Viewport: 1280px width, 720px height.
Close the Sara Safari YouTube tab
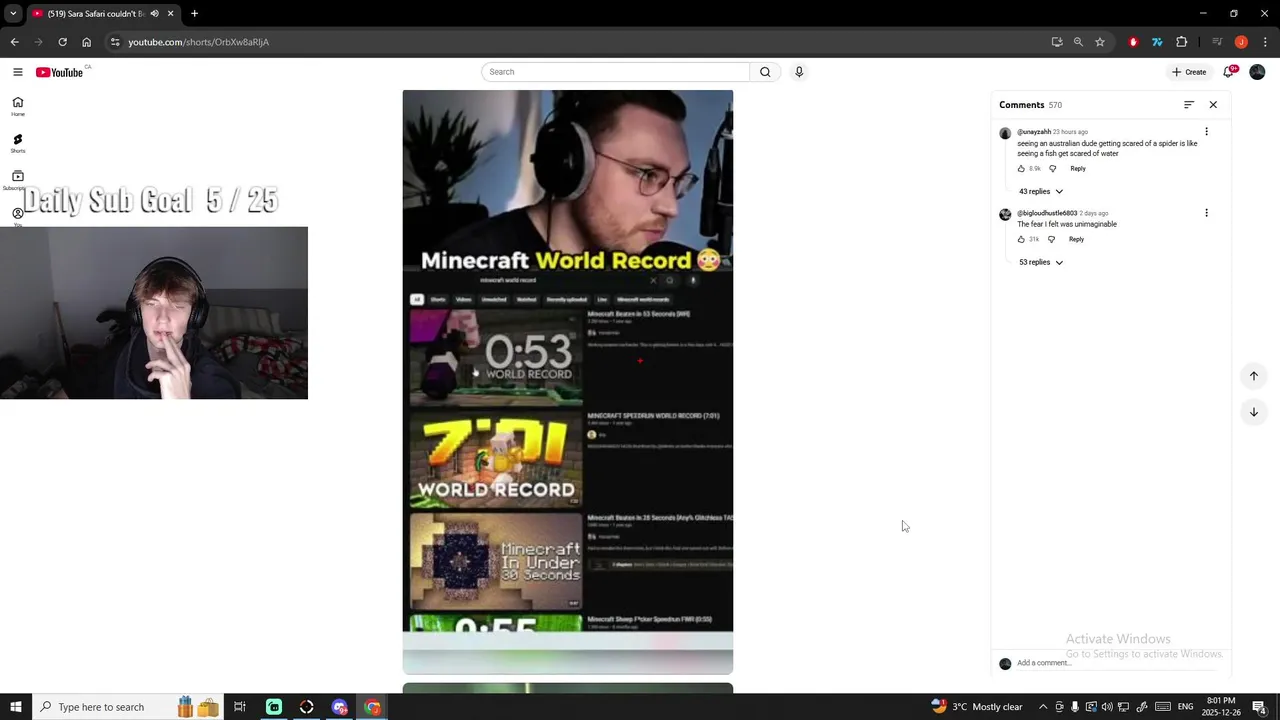170,14
